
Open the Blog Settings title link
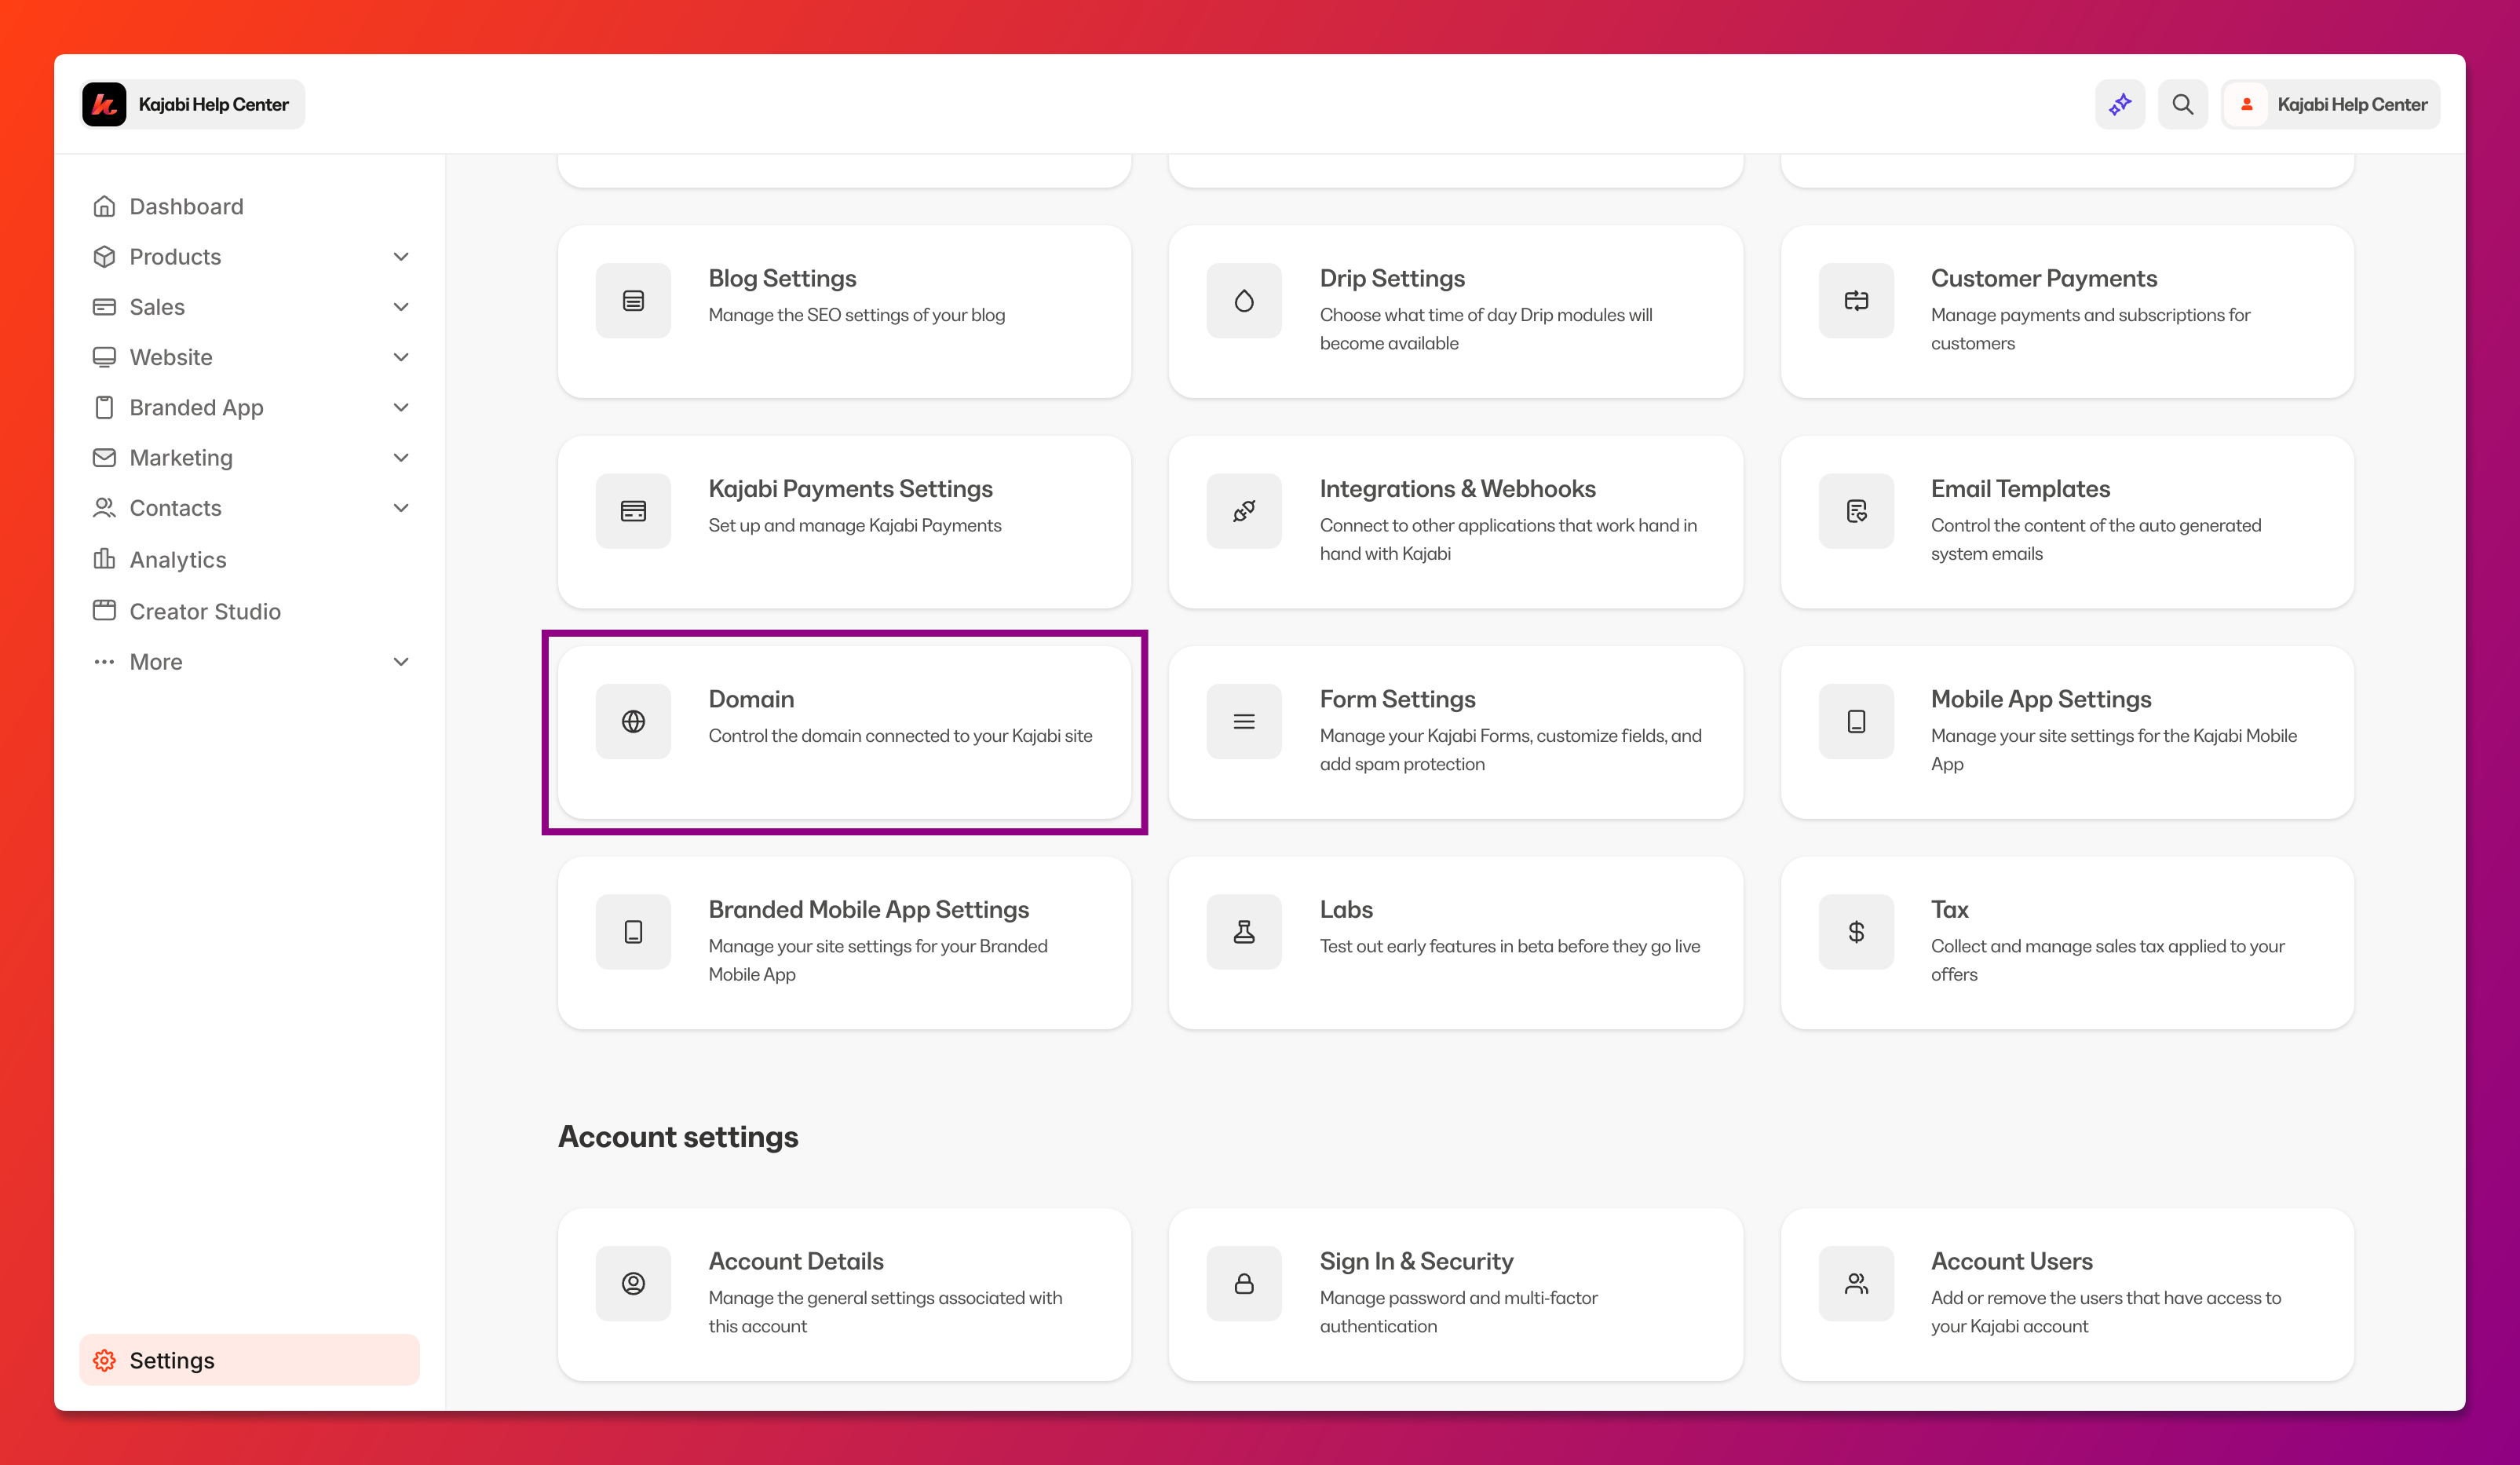coord(782,278)
